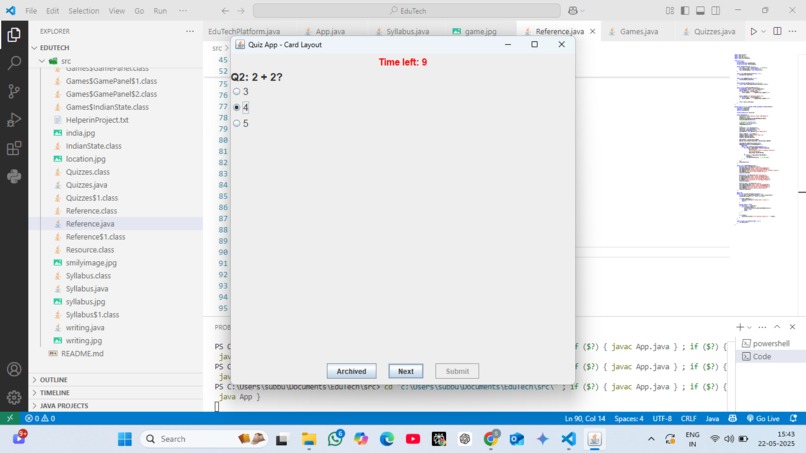This screenshot has height=453, width=806.
Task: Click the notifications bell in status bar
Action: click(793, 419)
